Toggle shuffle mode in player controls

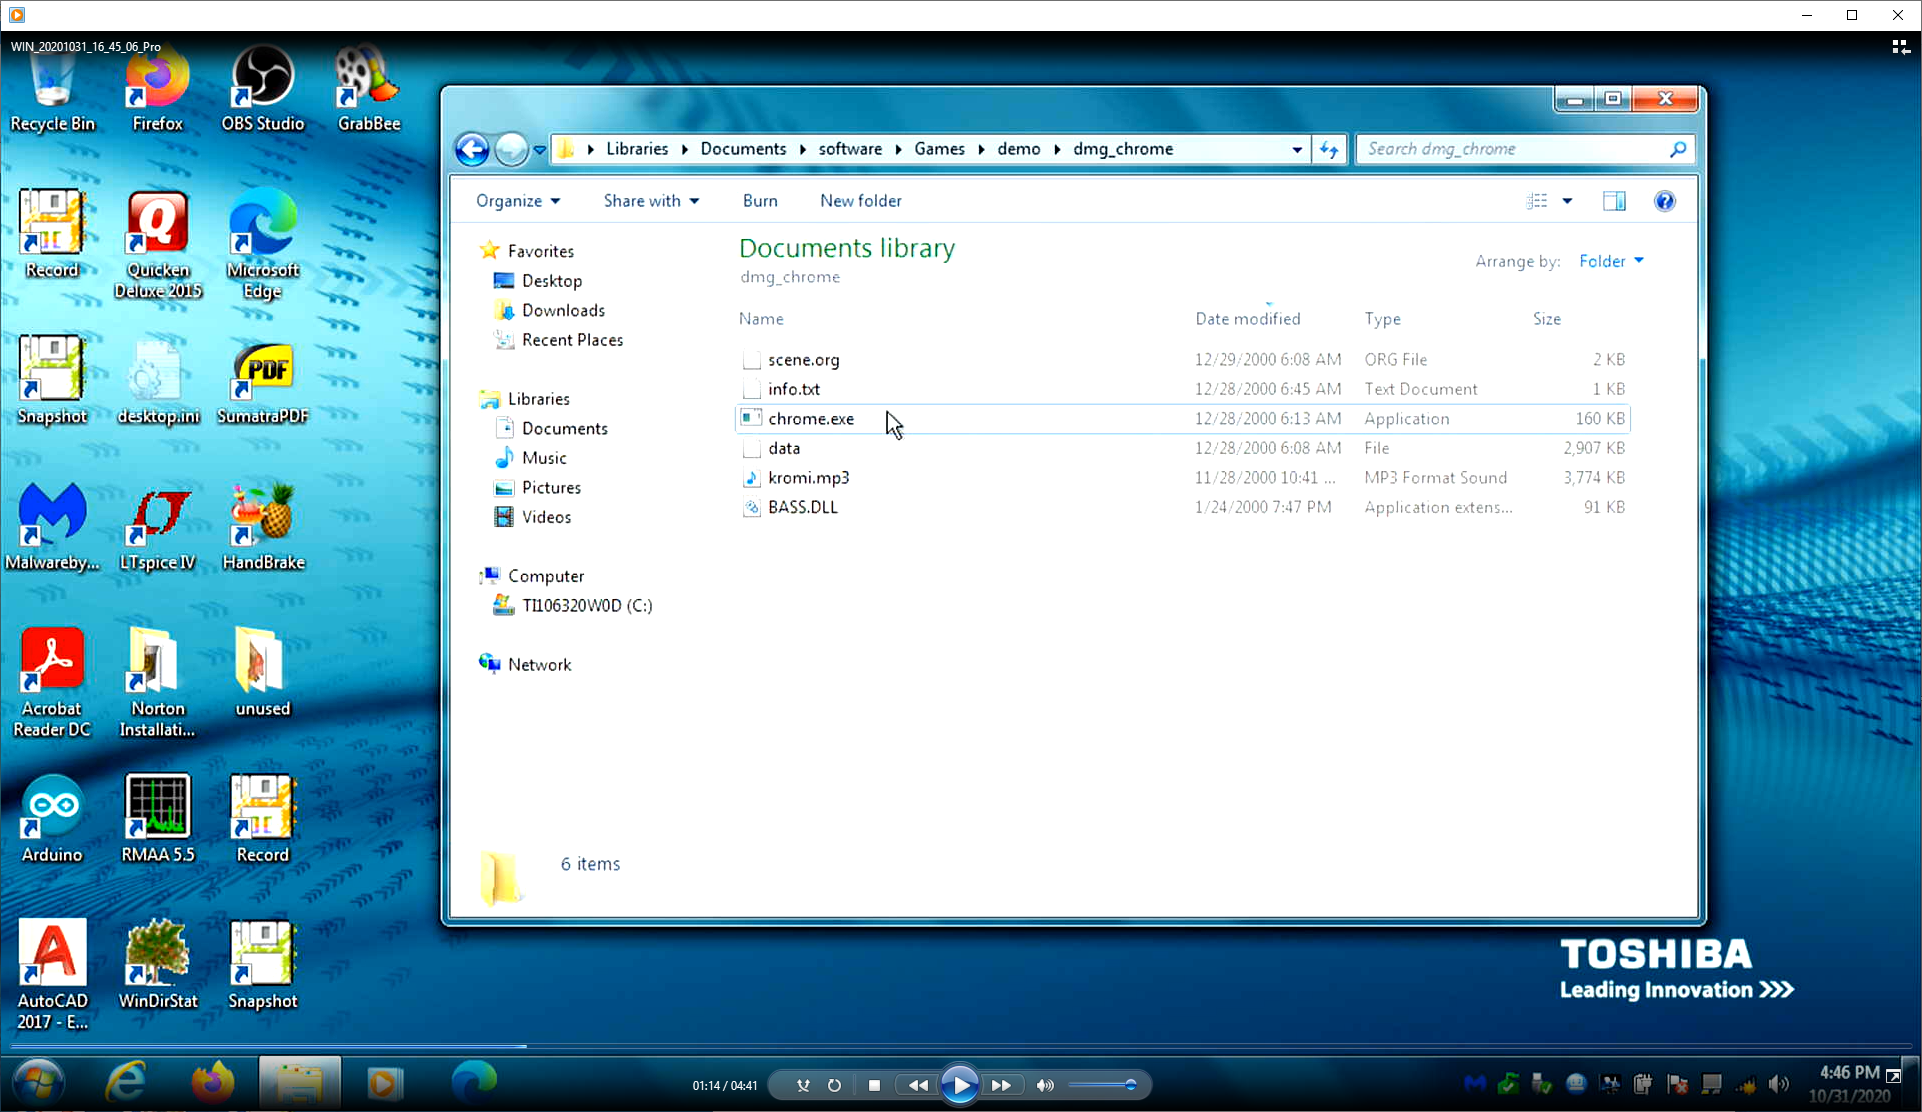[803, 1085]
